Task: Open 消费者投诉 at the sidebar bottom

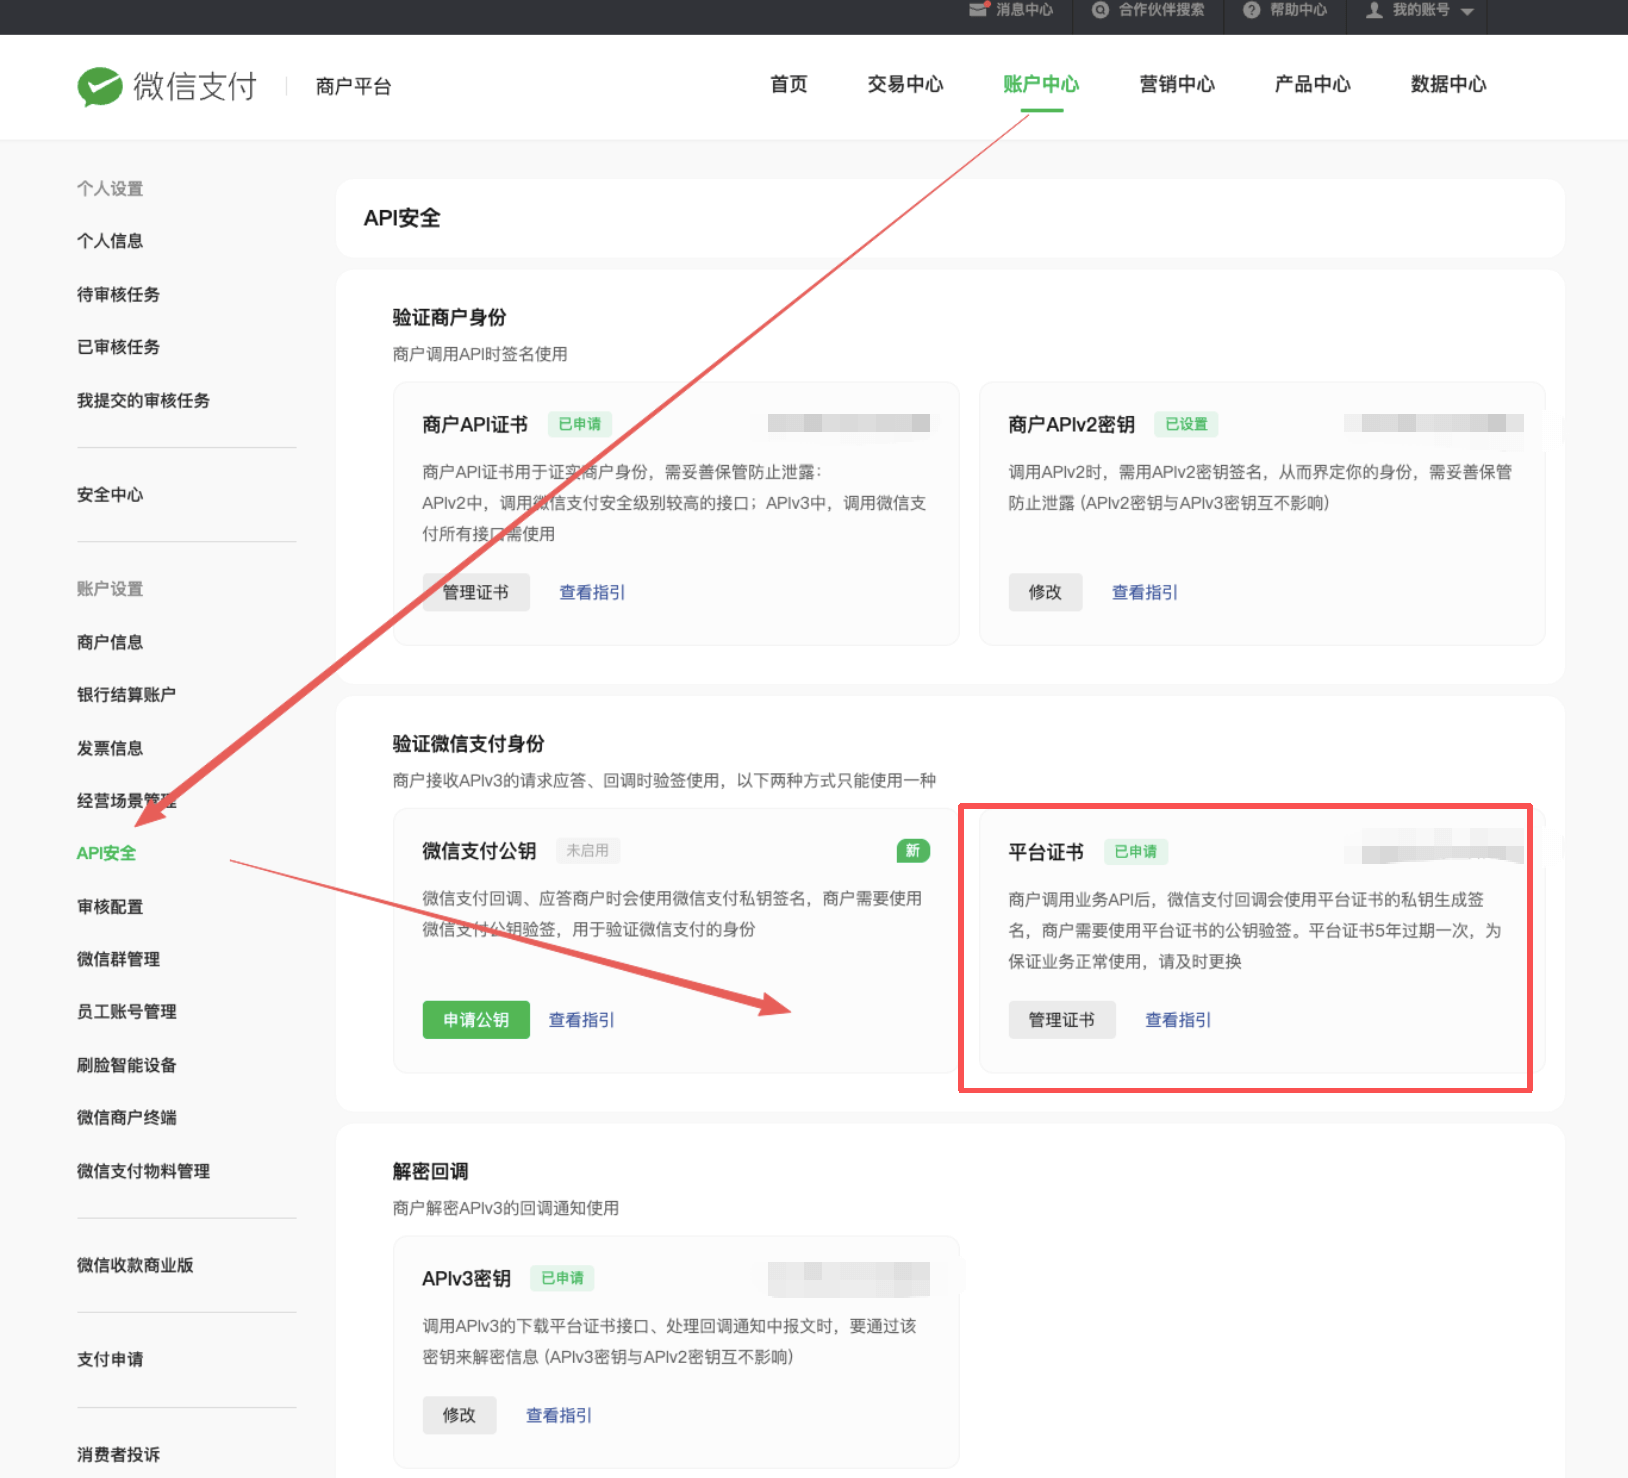Action: coord(117,1454)
